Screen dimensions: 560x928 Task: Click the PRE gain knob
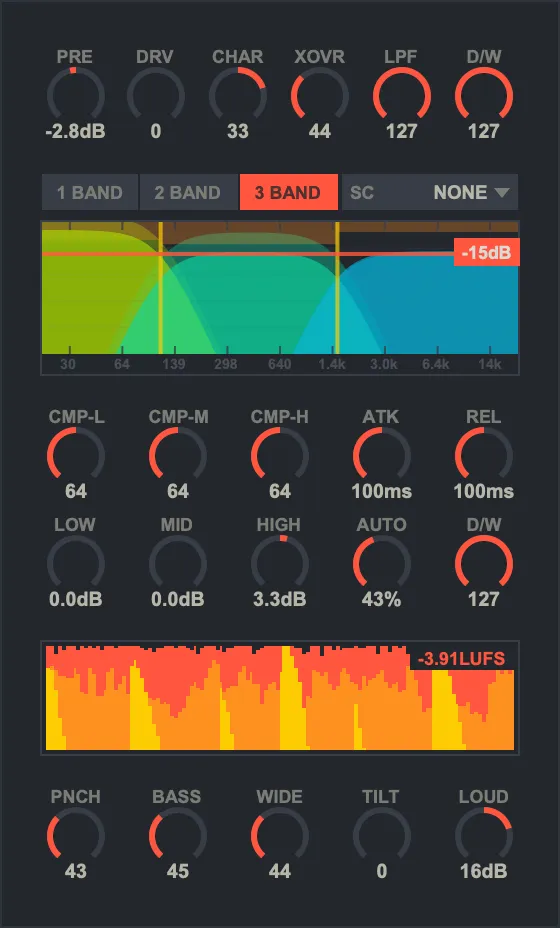76,95
